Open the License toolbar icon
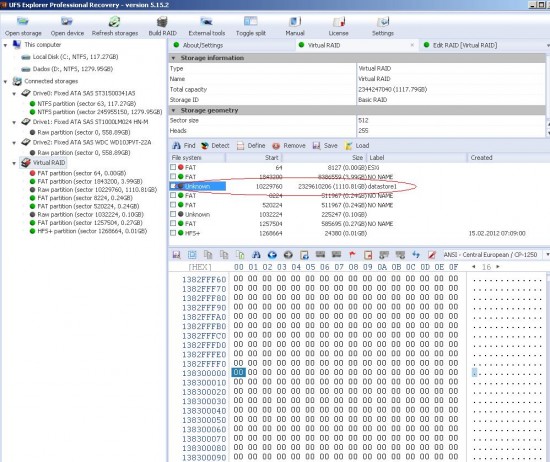This screenshot has height=462, width=550. pyautogui.click(x=338, y=22)
